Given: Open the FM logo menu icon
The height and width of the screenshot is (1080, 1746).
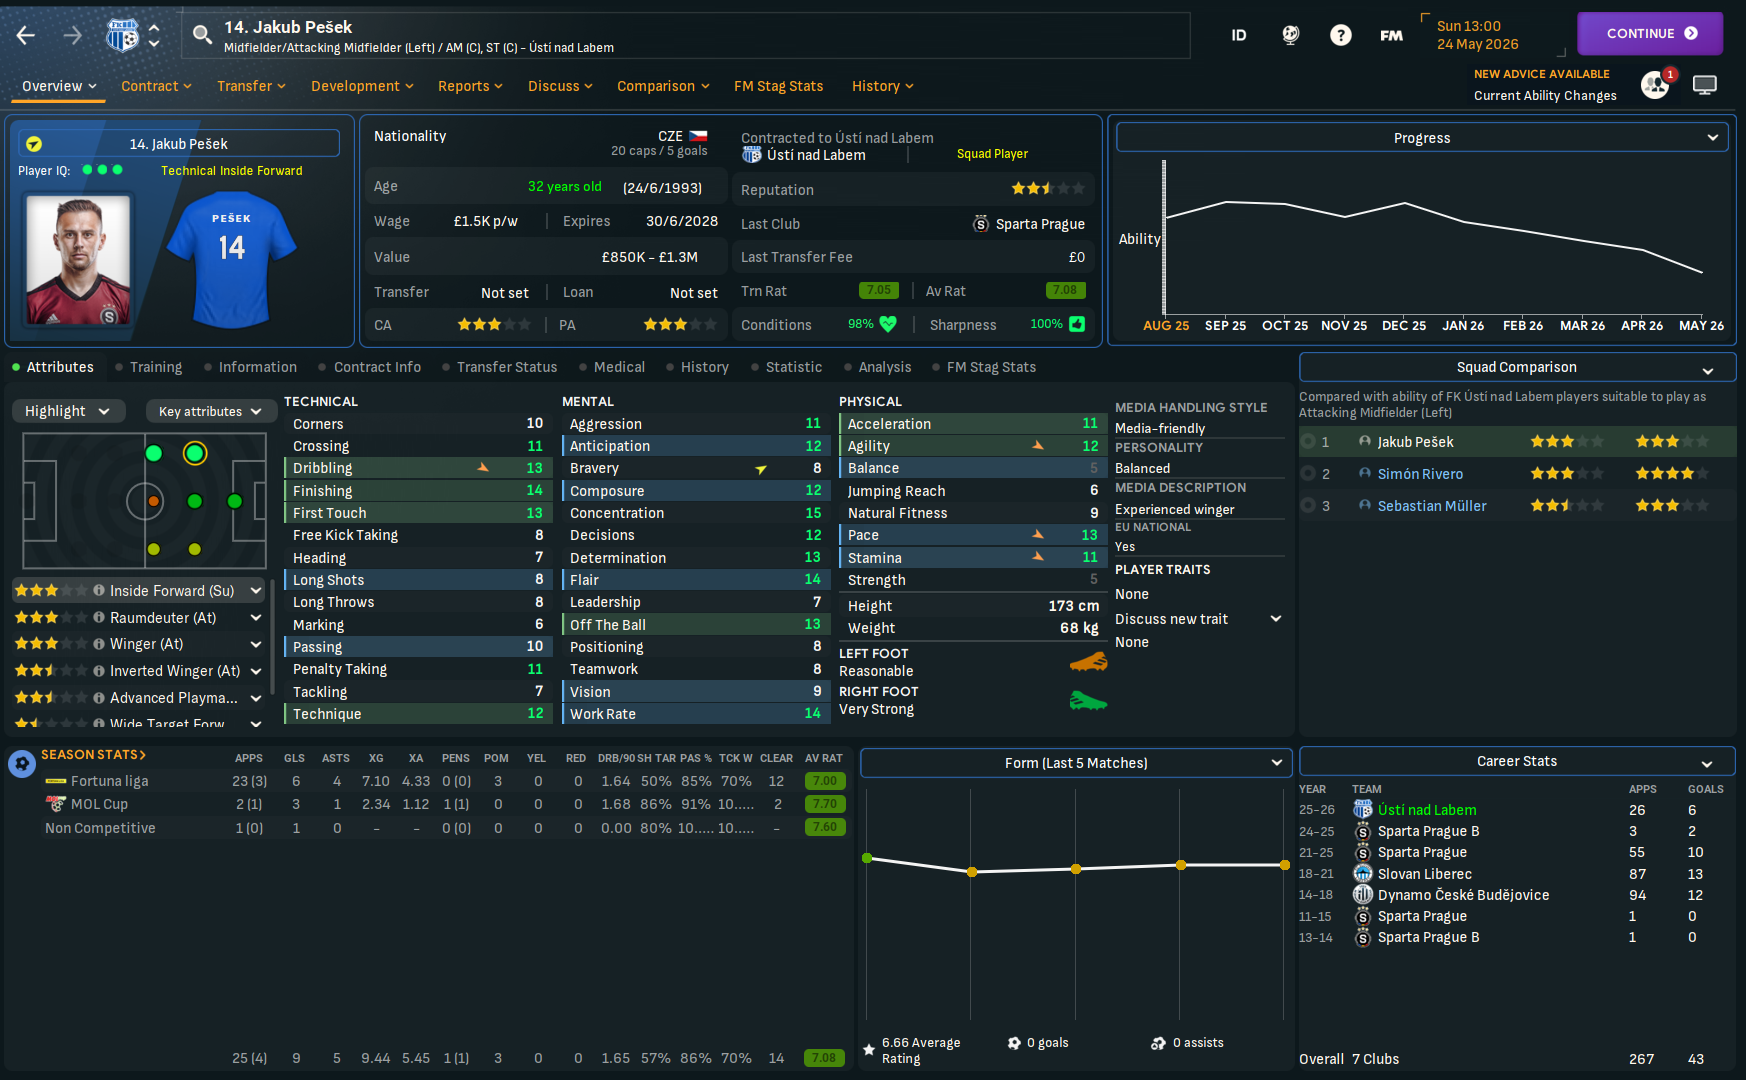Looking at the screenshot, I should point(1391,35).
